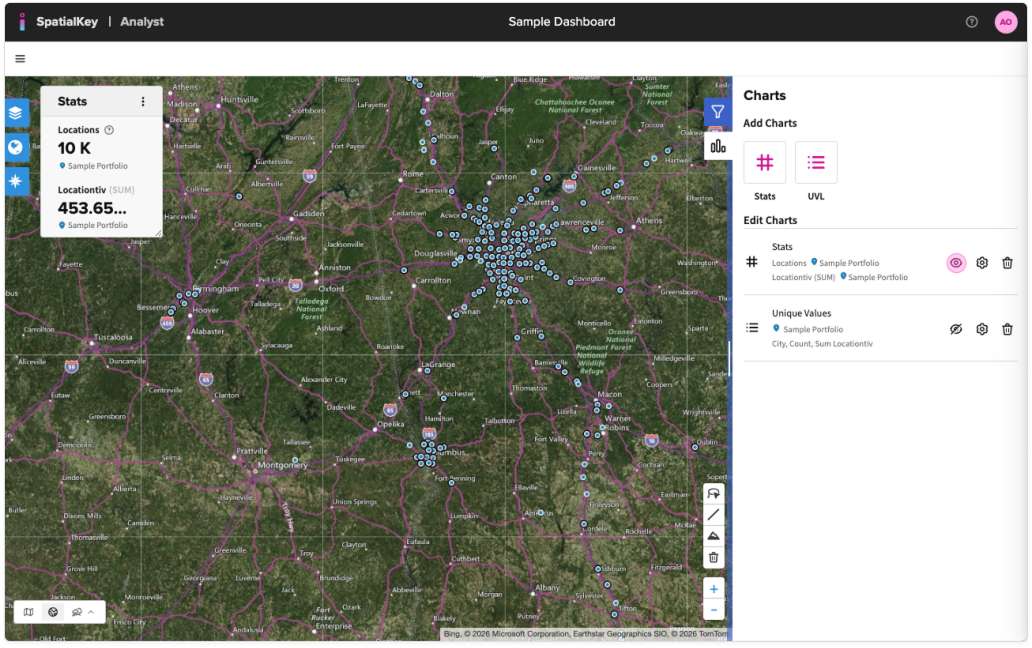Open the hamburger menu below the top bar

(x=20, y=58)
